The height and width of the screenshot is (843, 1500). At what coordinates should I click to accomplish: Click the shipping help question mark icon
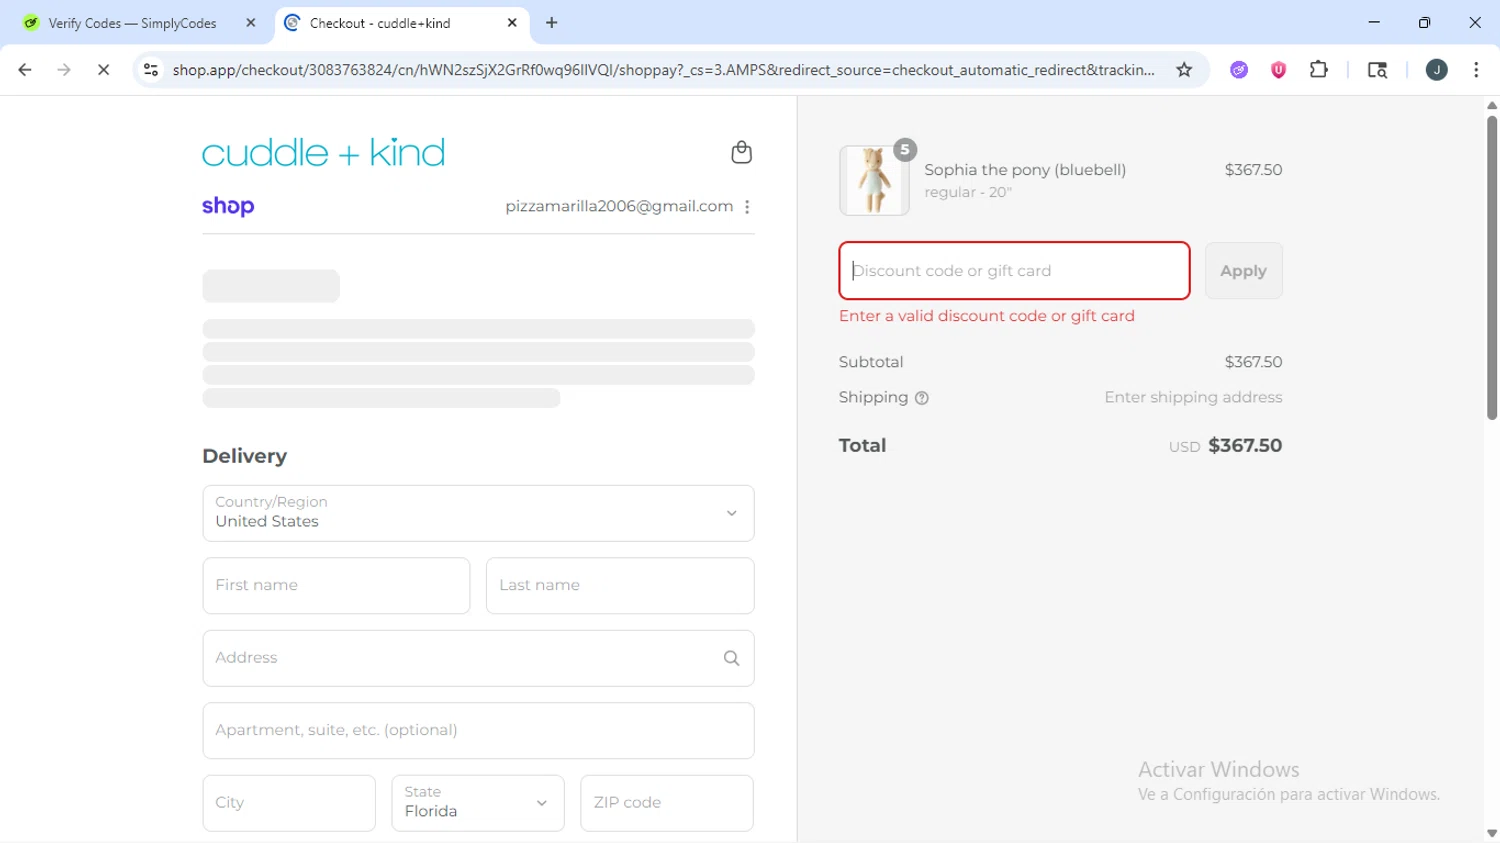point(922,398)
